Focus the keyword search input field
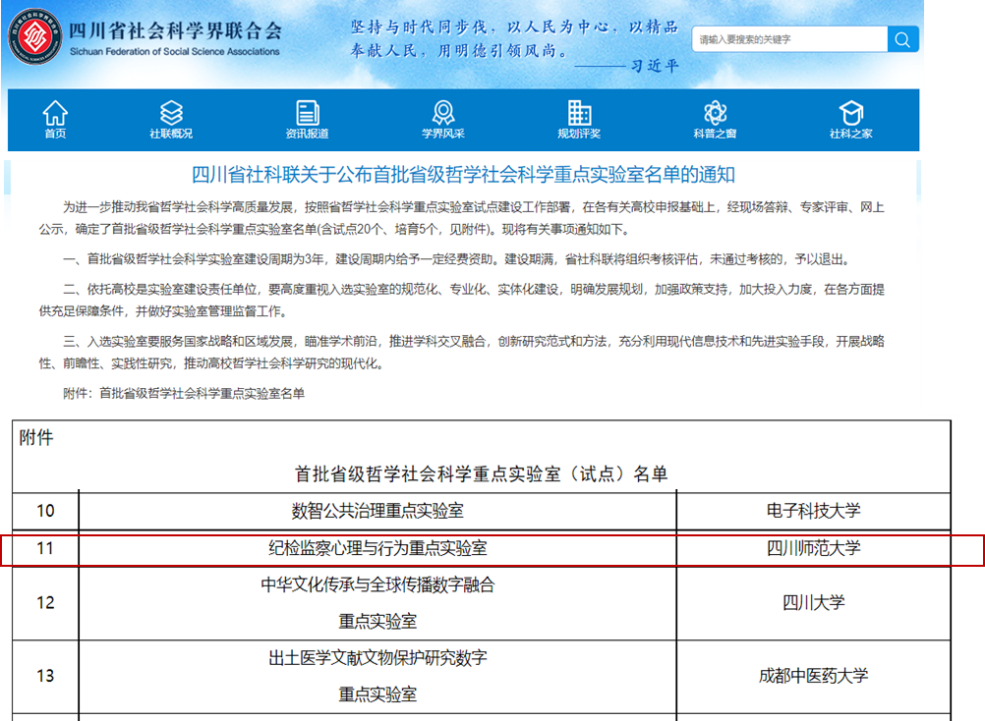Image resolution: width=985 pixels, height=721 pixels. pos(790,40)
